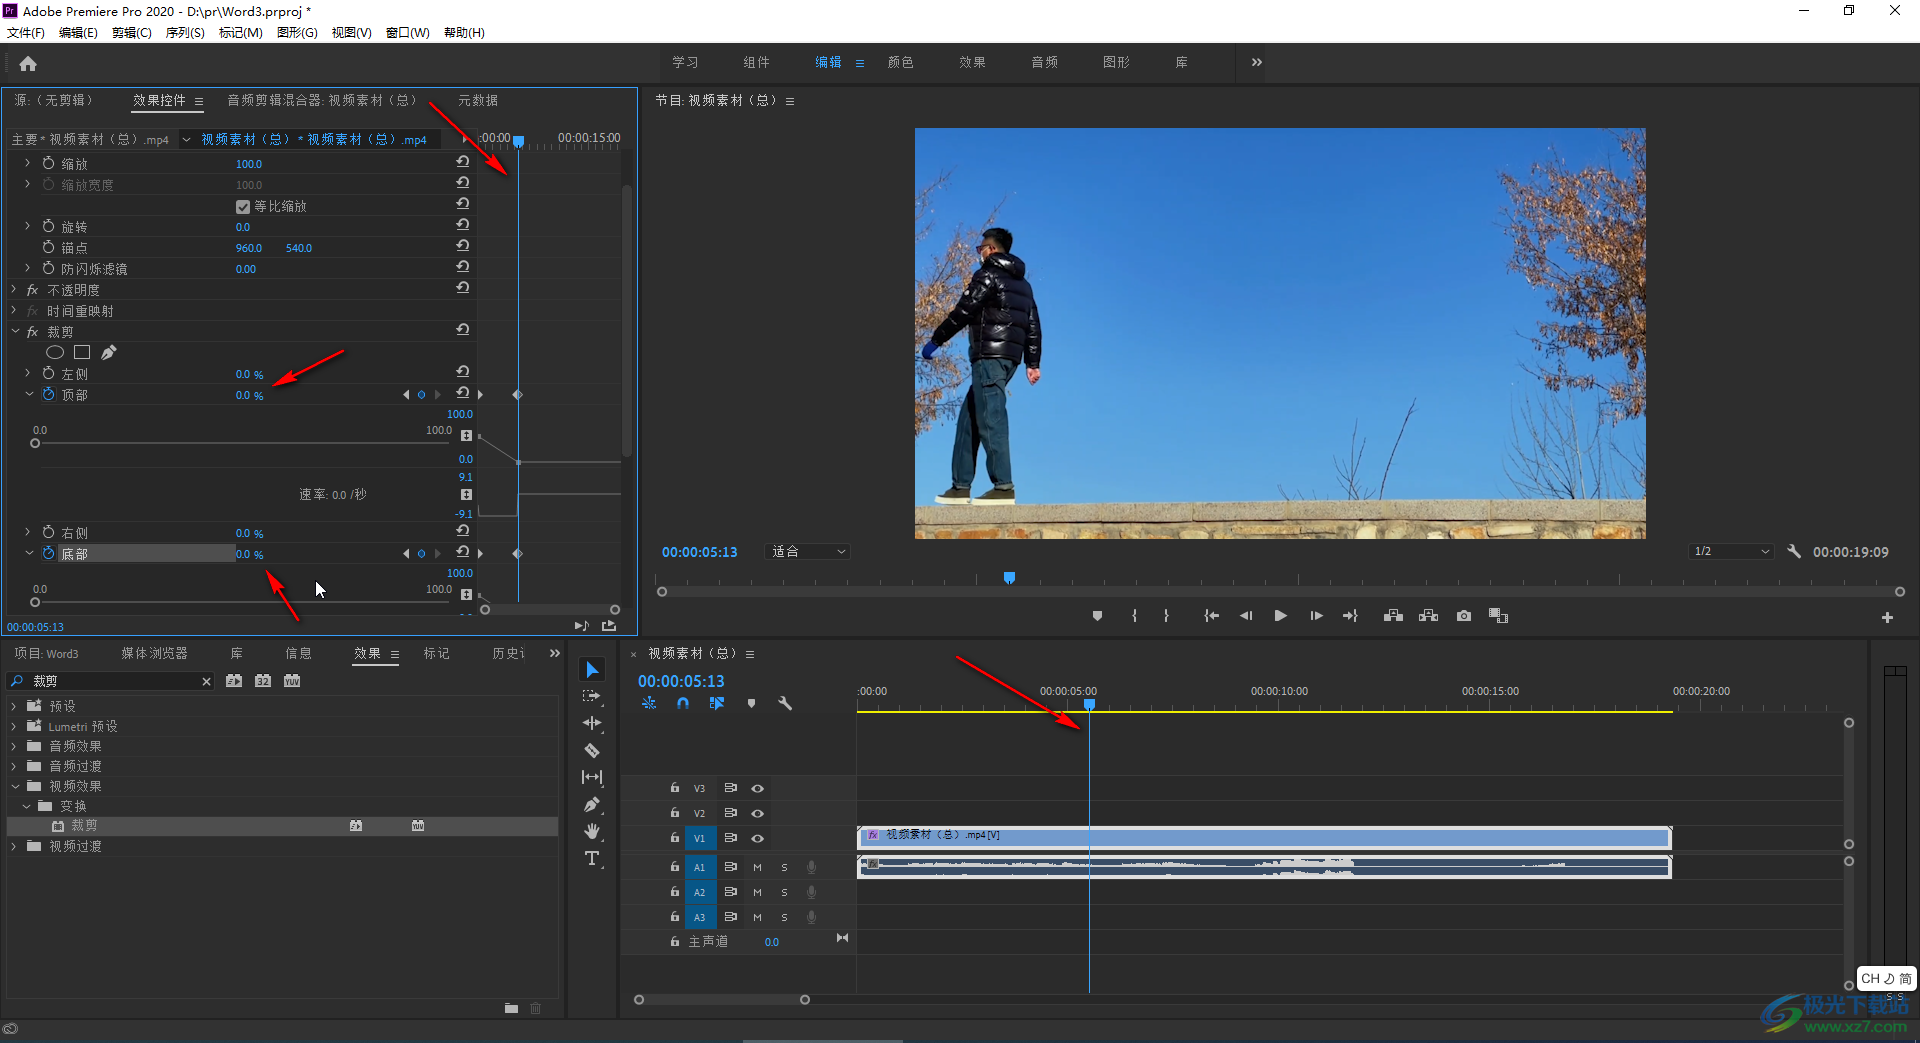This screenshot has width=1920, height=1043.
Task: Solo audio track A2
Action: click(784, 892)
